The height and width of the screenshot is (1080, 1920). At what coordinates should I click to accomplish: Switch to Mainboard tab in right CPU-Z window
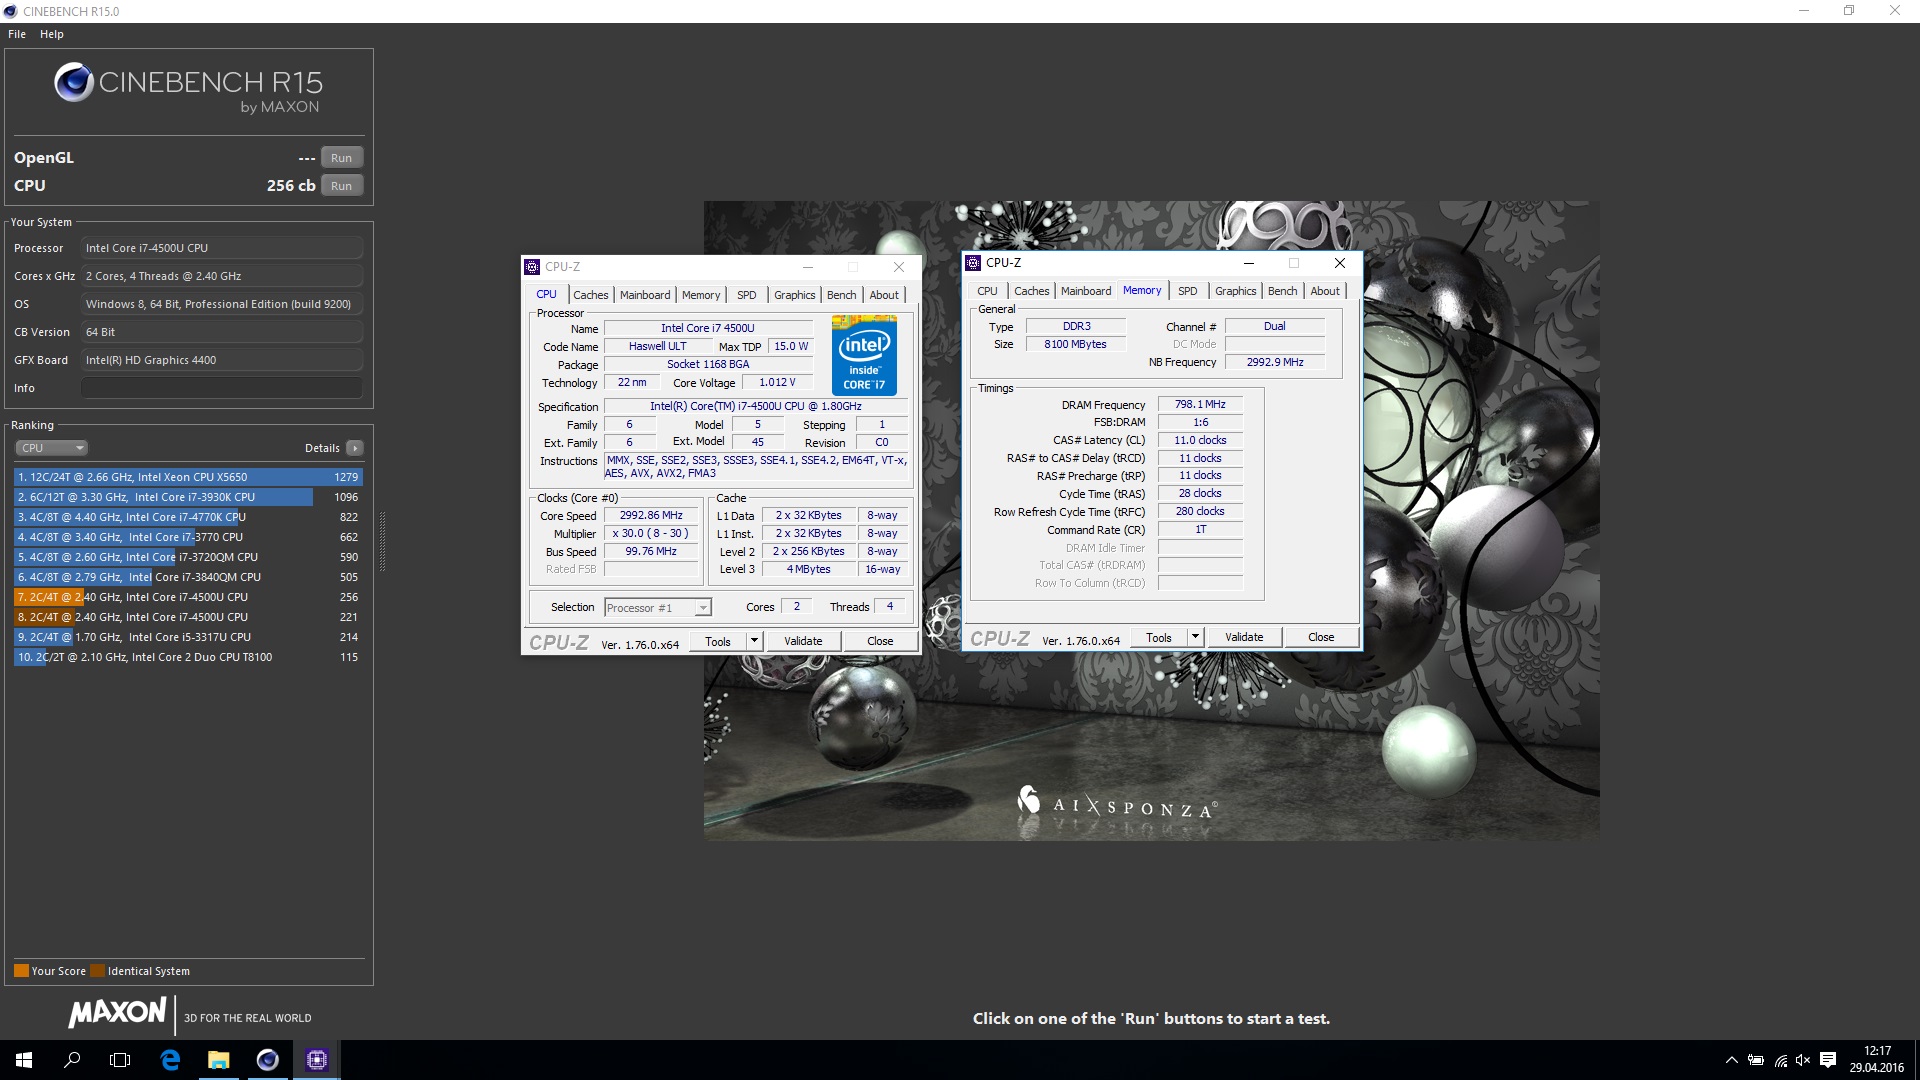tap(1086, 291)
